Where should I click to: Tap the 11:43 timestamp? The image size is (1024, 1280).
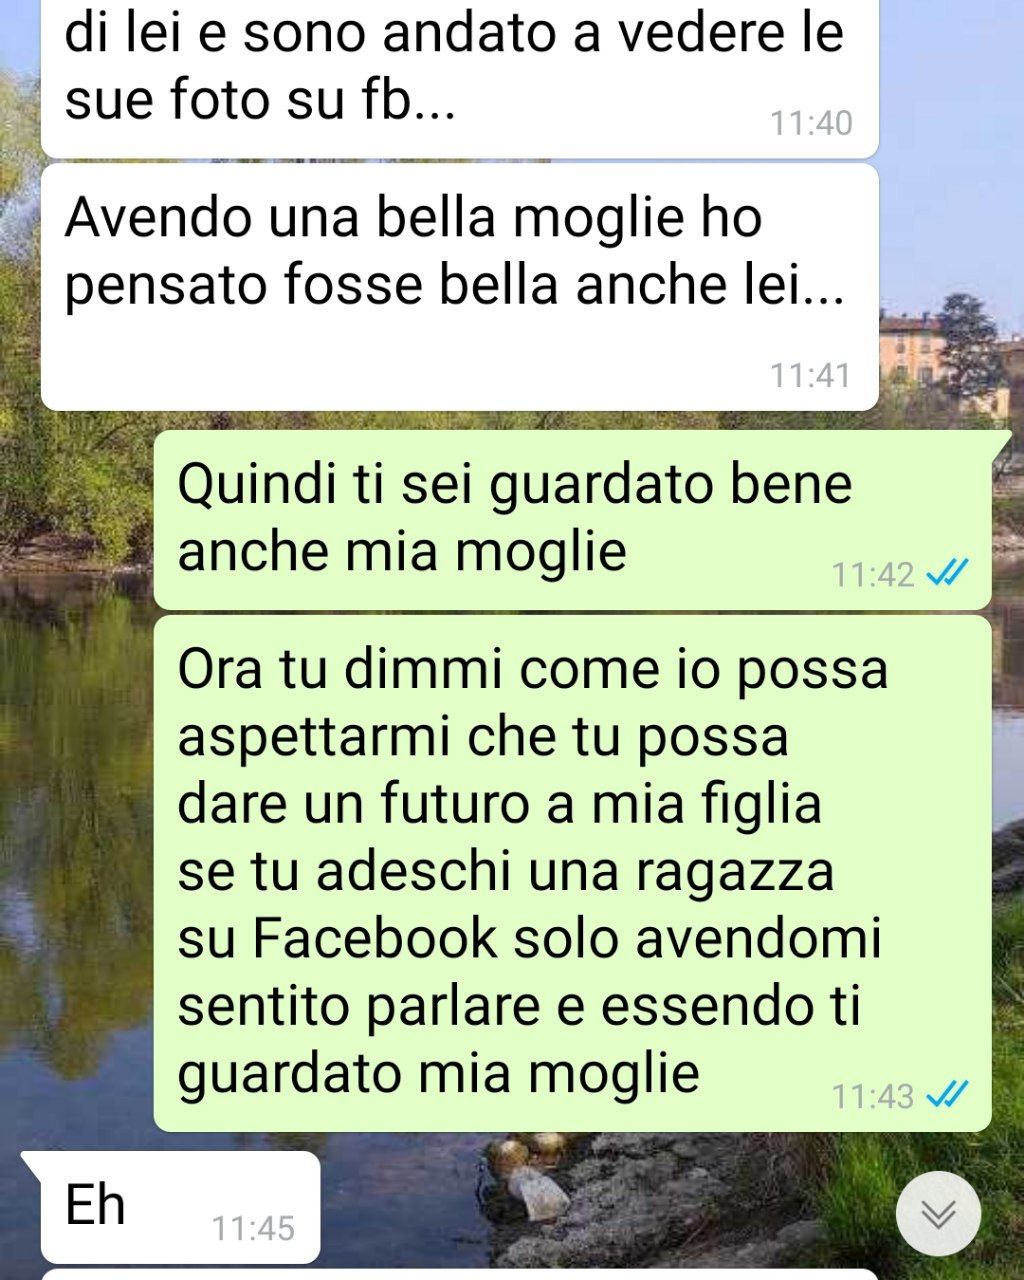pyautogui.click(x=873, y=1097)
